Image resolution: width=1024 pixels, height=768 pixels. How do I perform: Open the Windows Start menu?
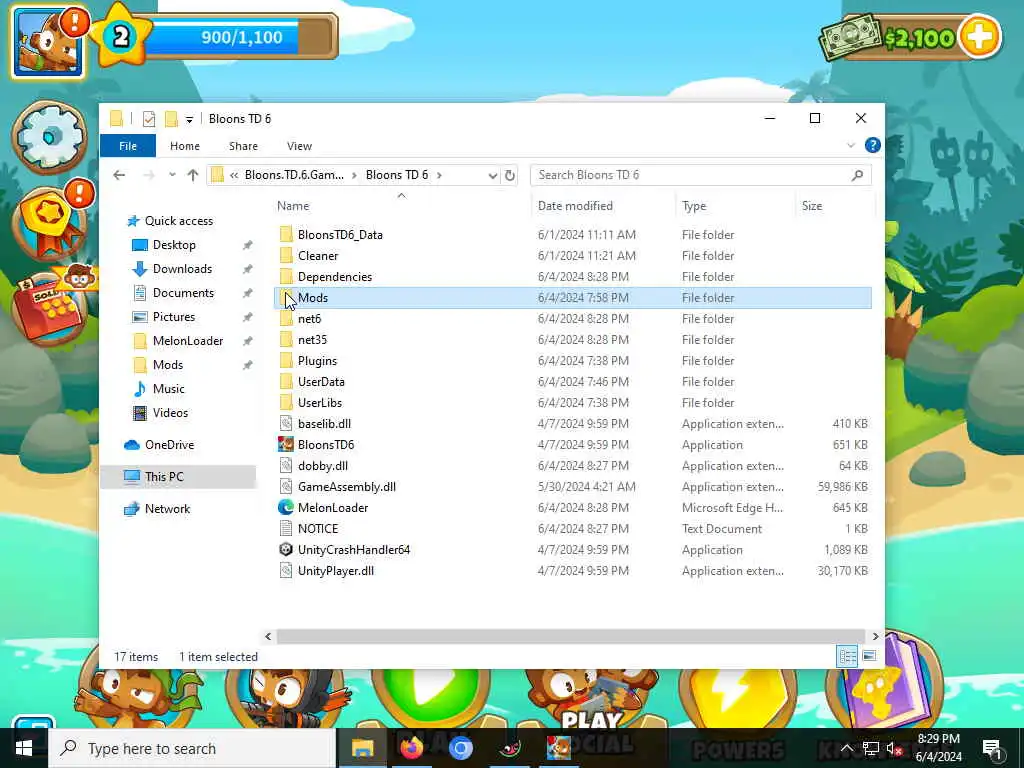[24, 748]
